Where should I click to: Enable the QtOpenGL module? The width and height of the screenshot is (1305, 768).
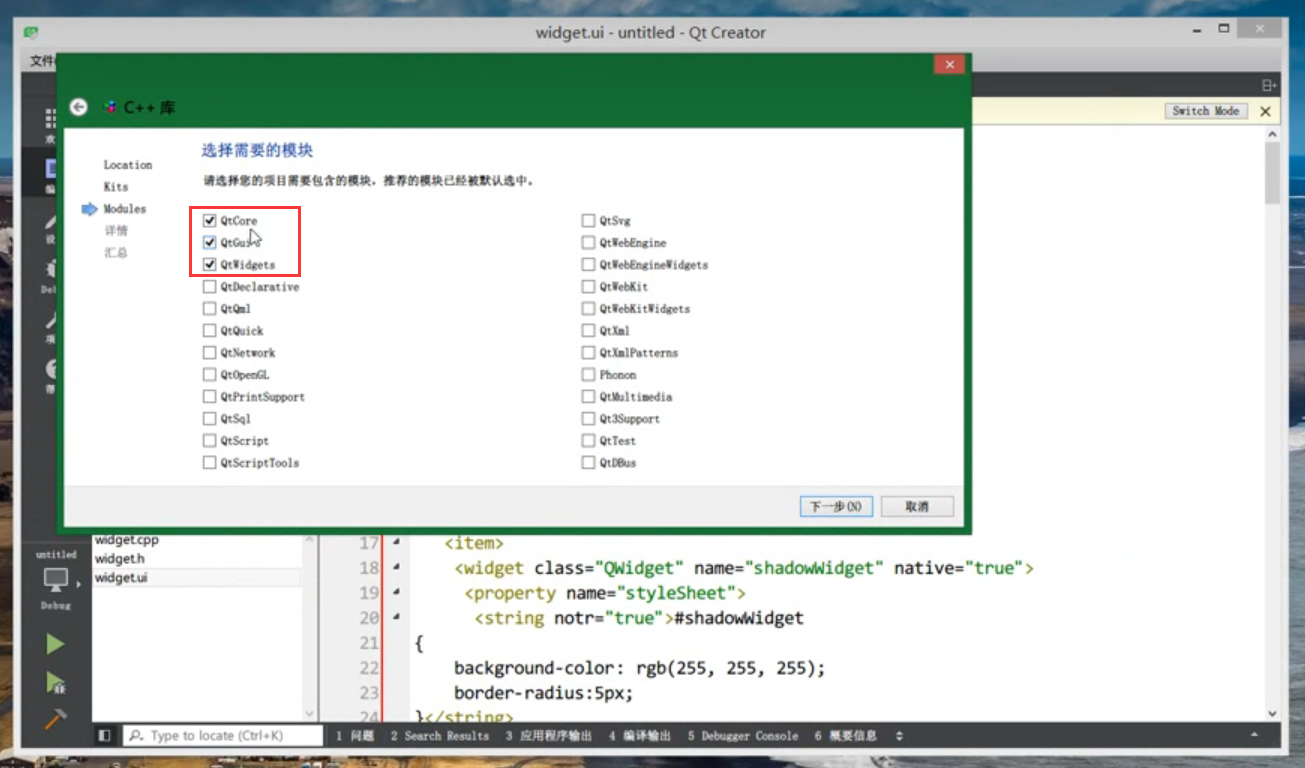(x=210, y=375)
